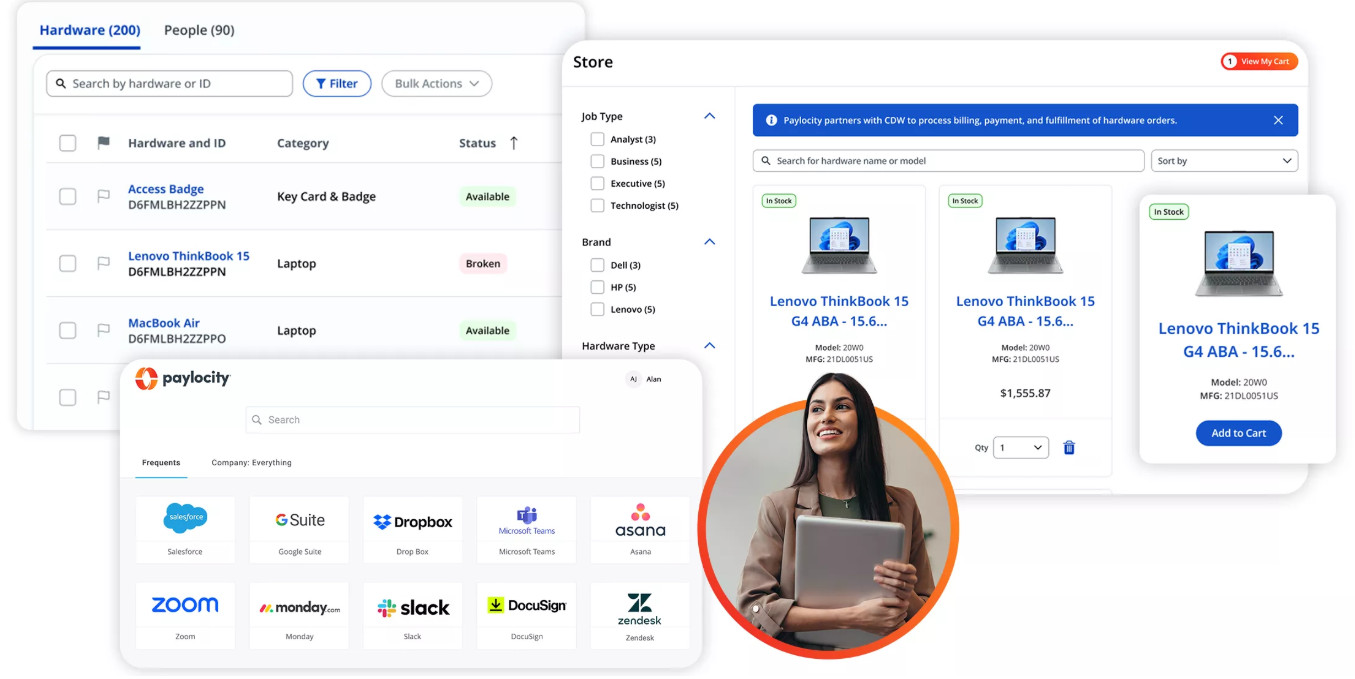This screenshot has height=679, width=1355.
Task: Open the Monday app tile
Action: click(x=299, y=614)
